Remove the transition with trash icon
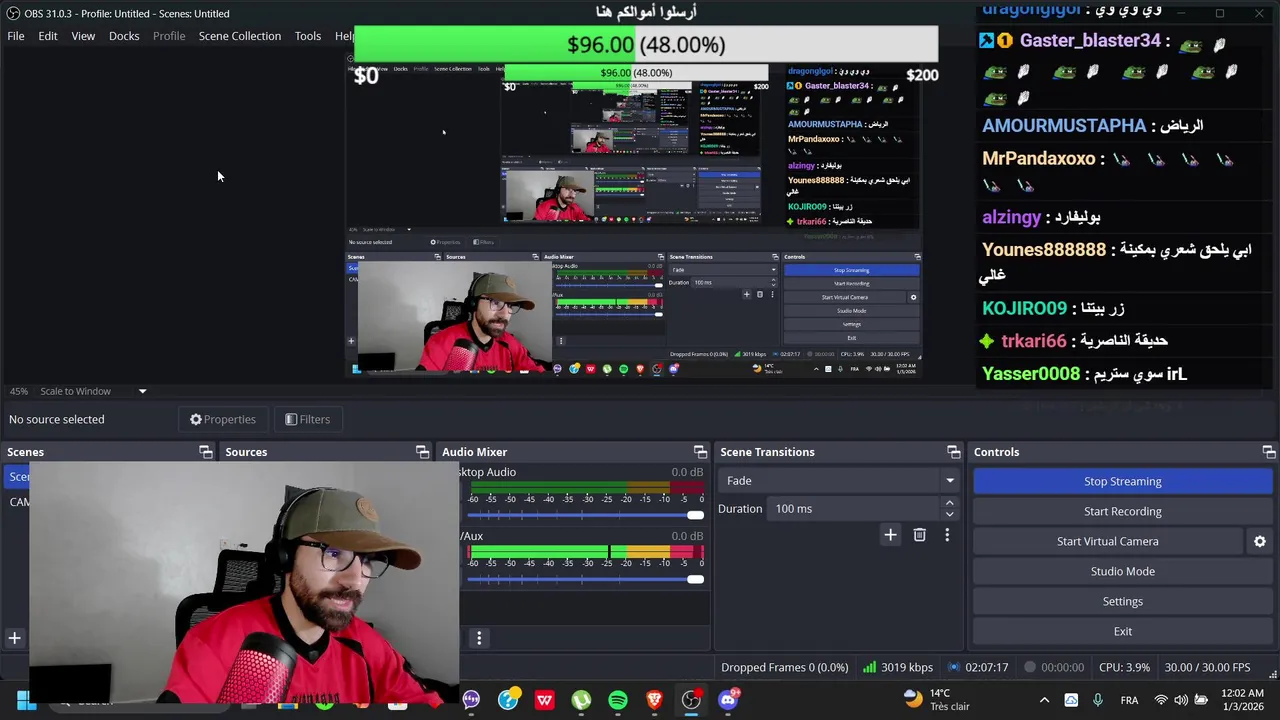 [x=919, y=535]
